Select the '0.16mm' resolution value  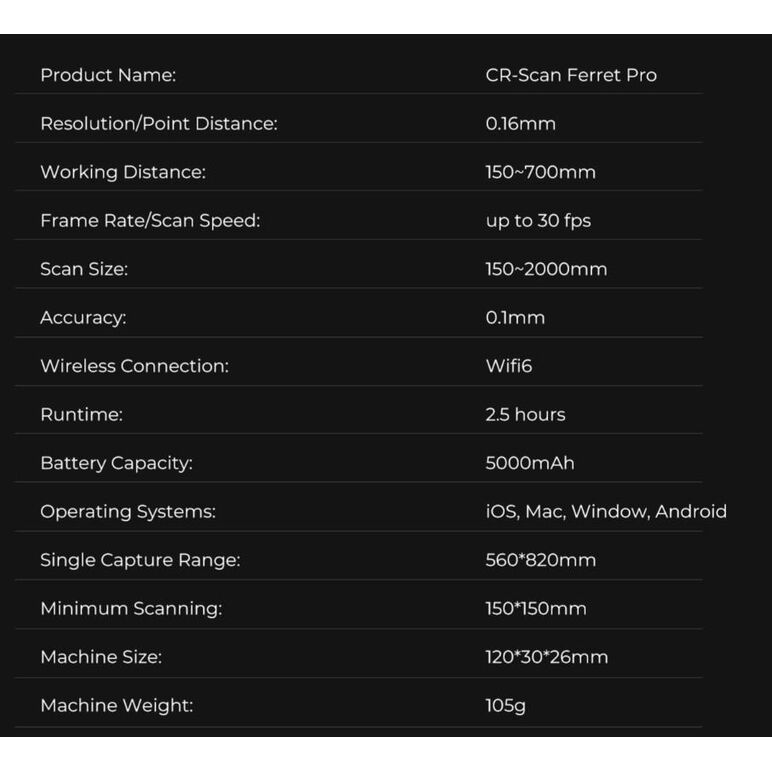click(520, 124)
